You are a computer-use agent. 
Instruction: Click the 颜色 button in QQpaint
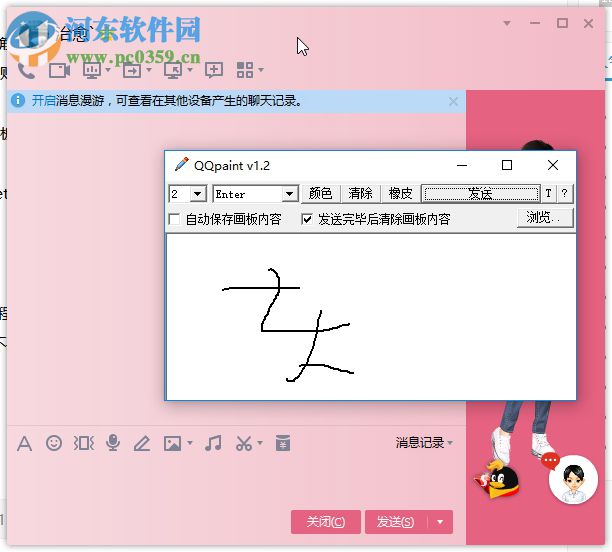320,193
